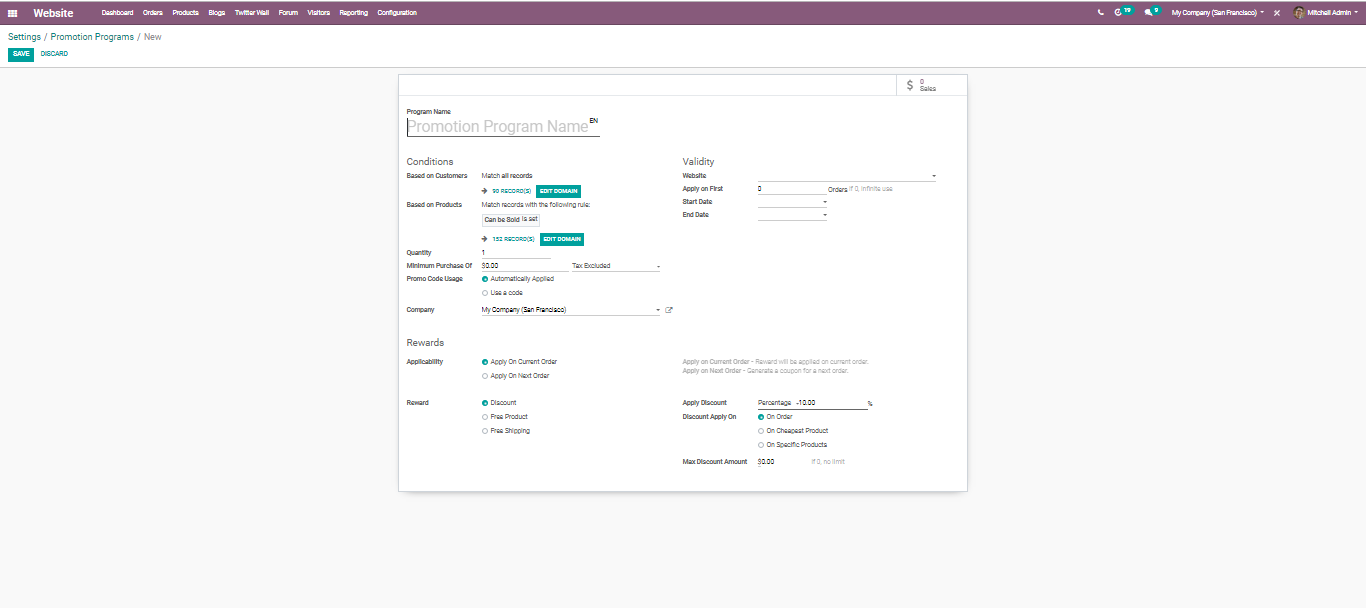Open Dashboard menu

117,13
